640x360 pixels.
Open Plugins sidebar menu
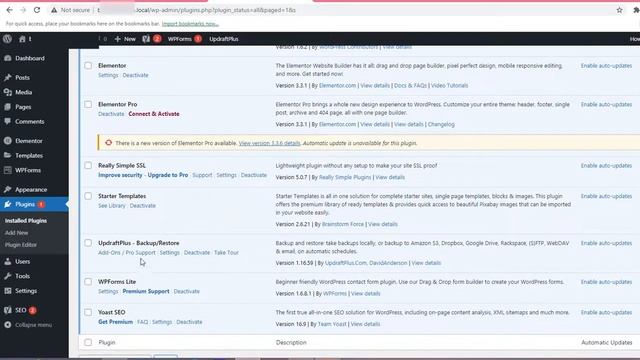25,204
